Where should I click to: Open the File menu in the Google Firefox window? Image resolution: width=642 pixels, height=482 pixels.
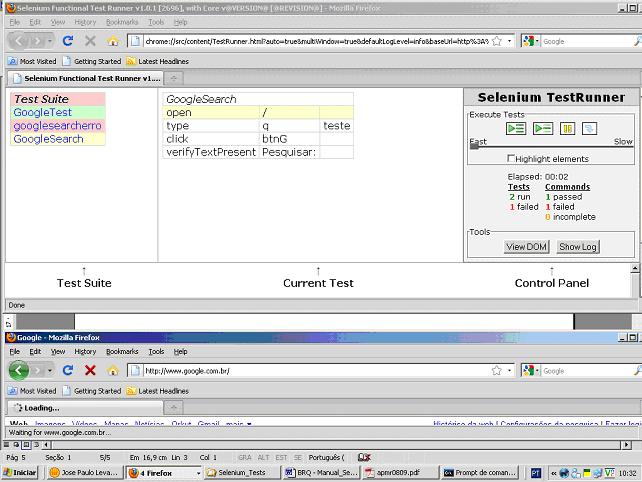[x=15, y=351]
